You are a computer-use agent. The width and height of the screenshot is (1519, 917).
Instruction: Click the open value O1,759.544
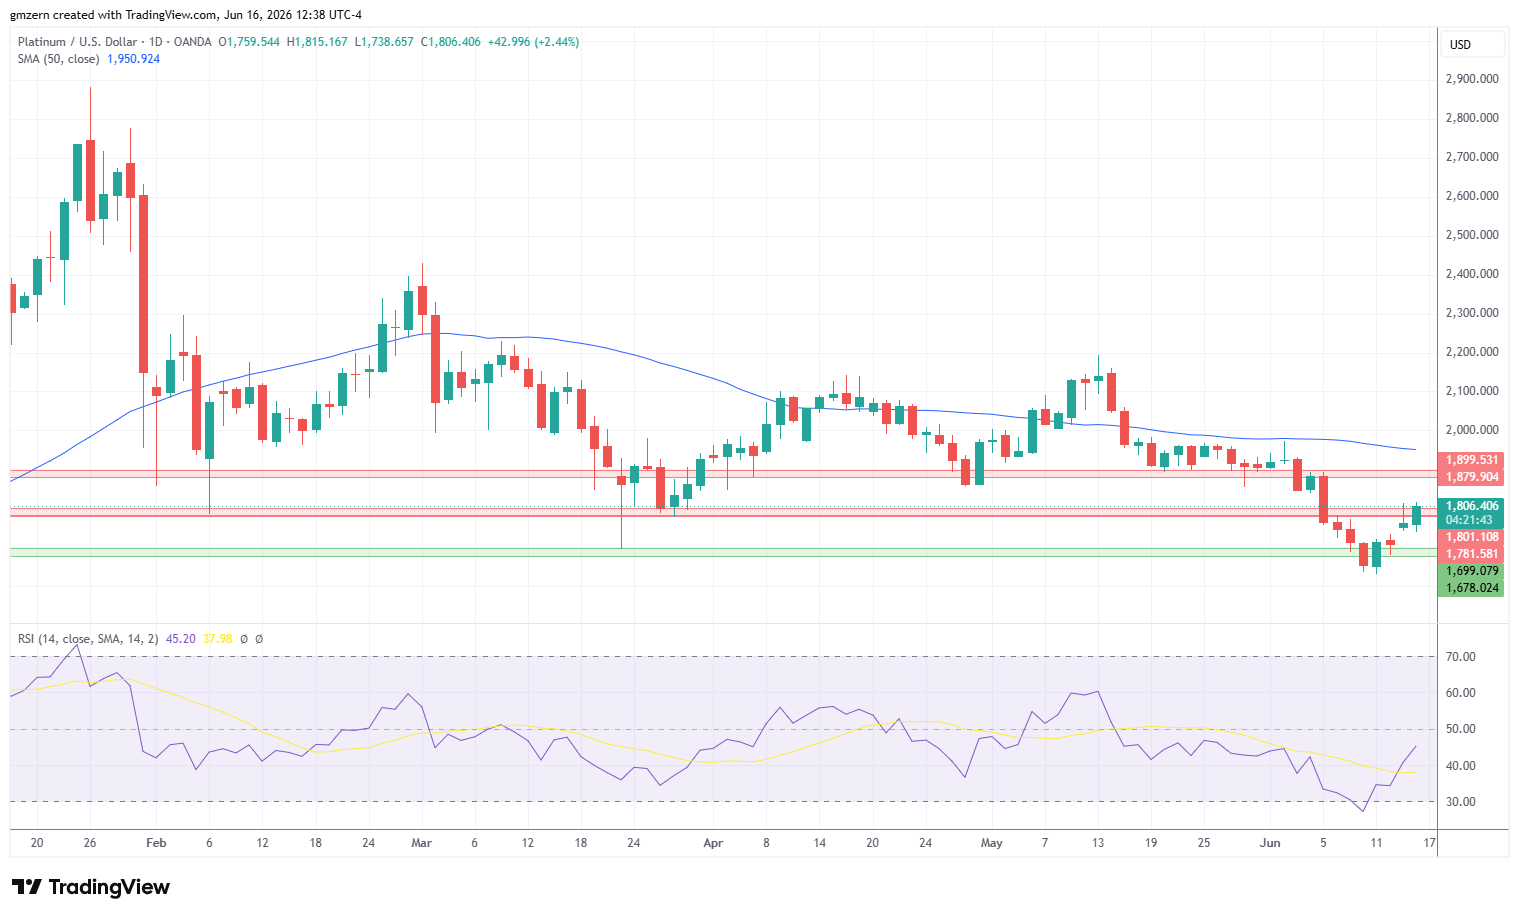click(249, 42)
